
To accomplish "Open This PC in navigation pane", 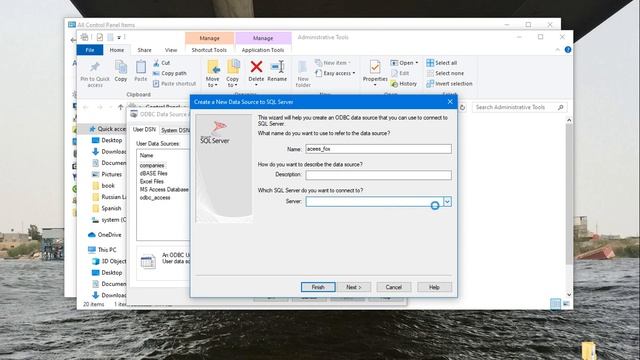I will click(102, 250).
